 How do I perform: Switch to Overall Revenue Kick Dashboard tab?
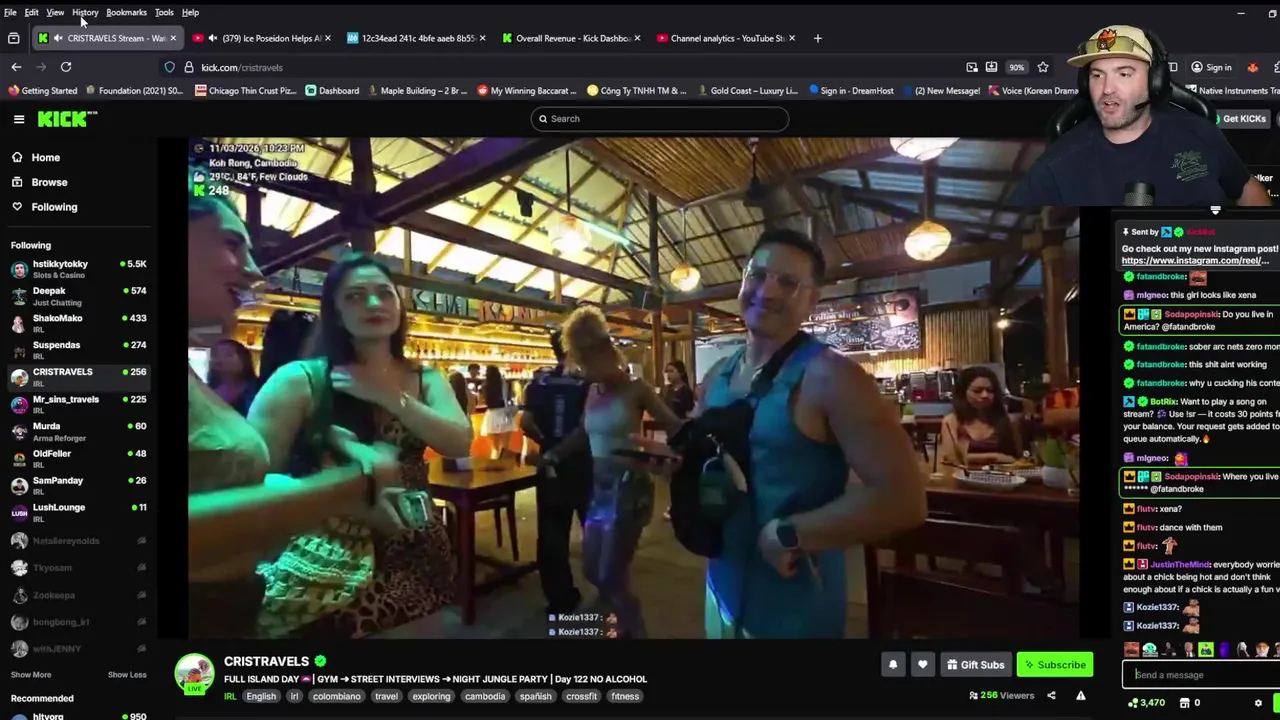573,38
